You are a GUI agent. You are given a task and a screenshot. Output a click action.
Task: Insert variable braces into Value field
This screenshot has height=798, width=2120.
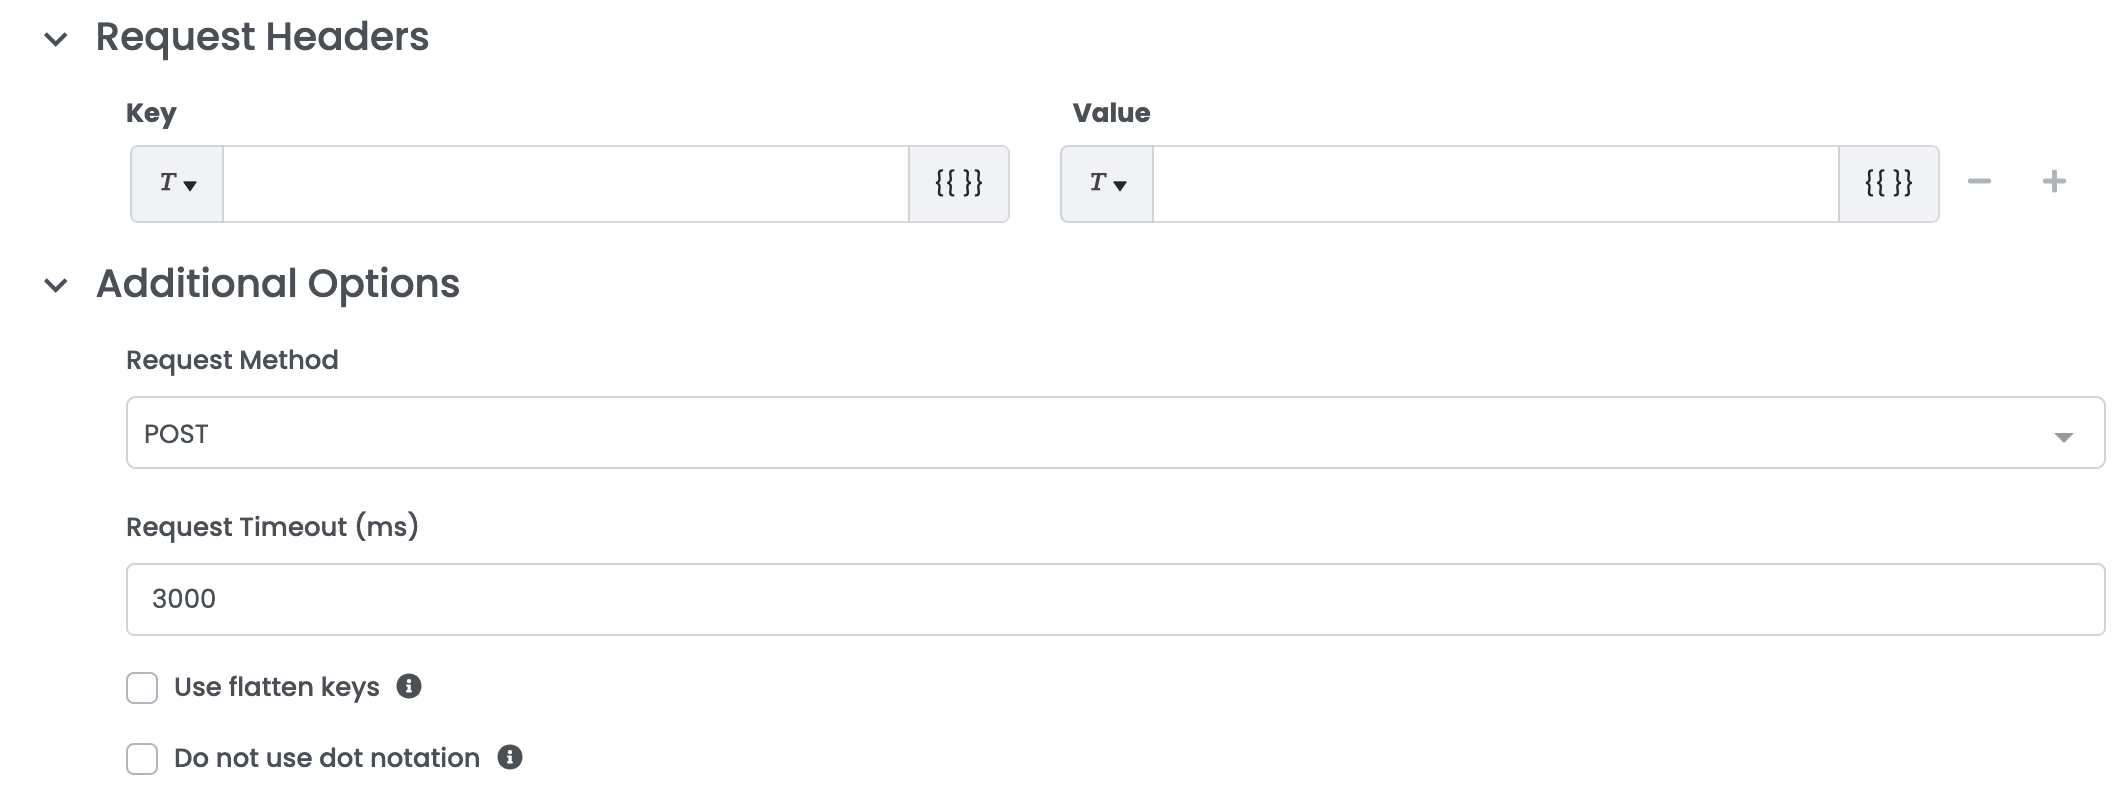tap(1888, 184)
